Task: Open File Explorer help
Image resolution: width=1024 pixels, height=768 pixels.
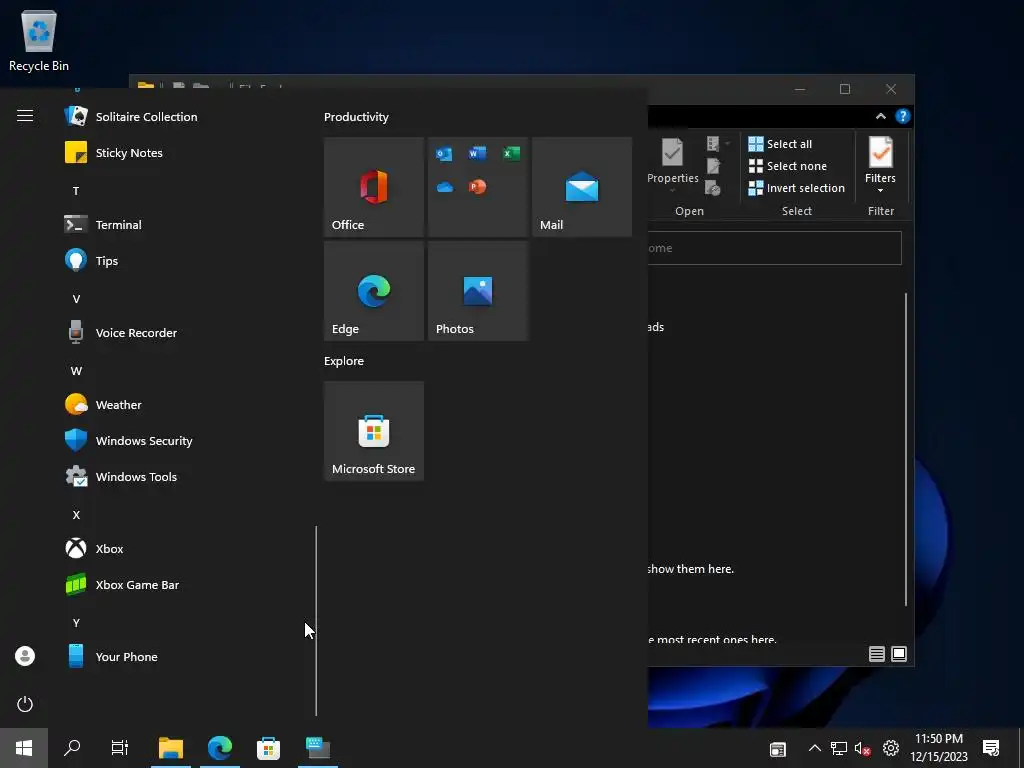Action: [x=903, y=116]
